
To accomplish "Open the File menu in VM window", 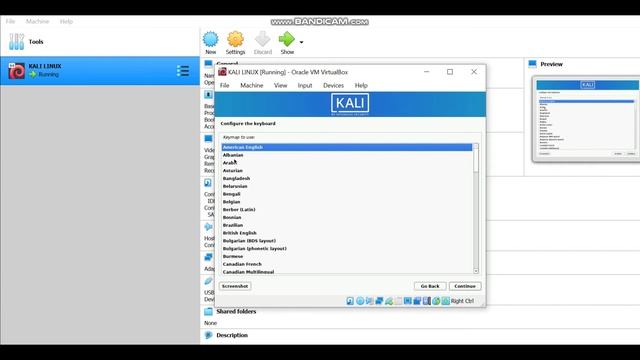I will coord(224,85).
